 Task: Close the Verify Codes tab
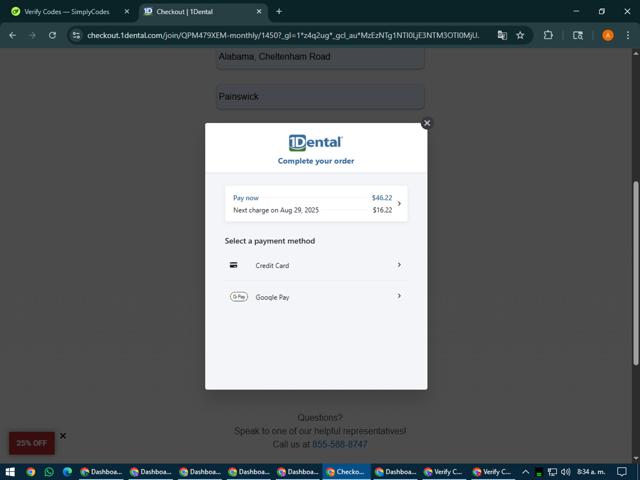pos(127,12)
